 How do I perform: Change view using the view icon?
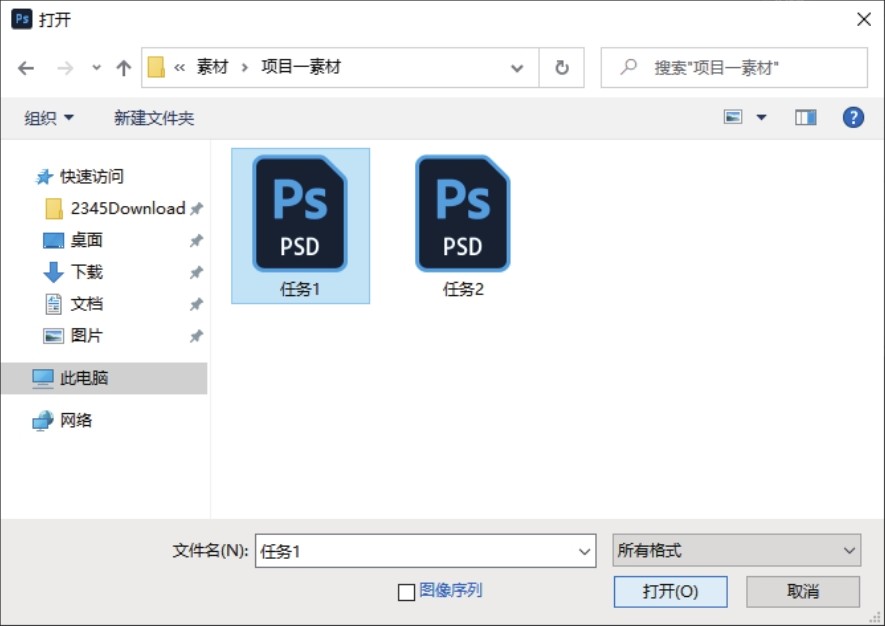coord(733,117)
